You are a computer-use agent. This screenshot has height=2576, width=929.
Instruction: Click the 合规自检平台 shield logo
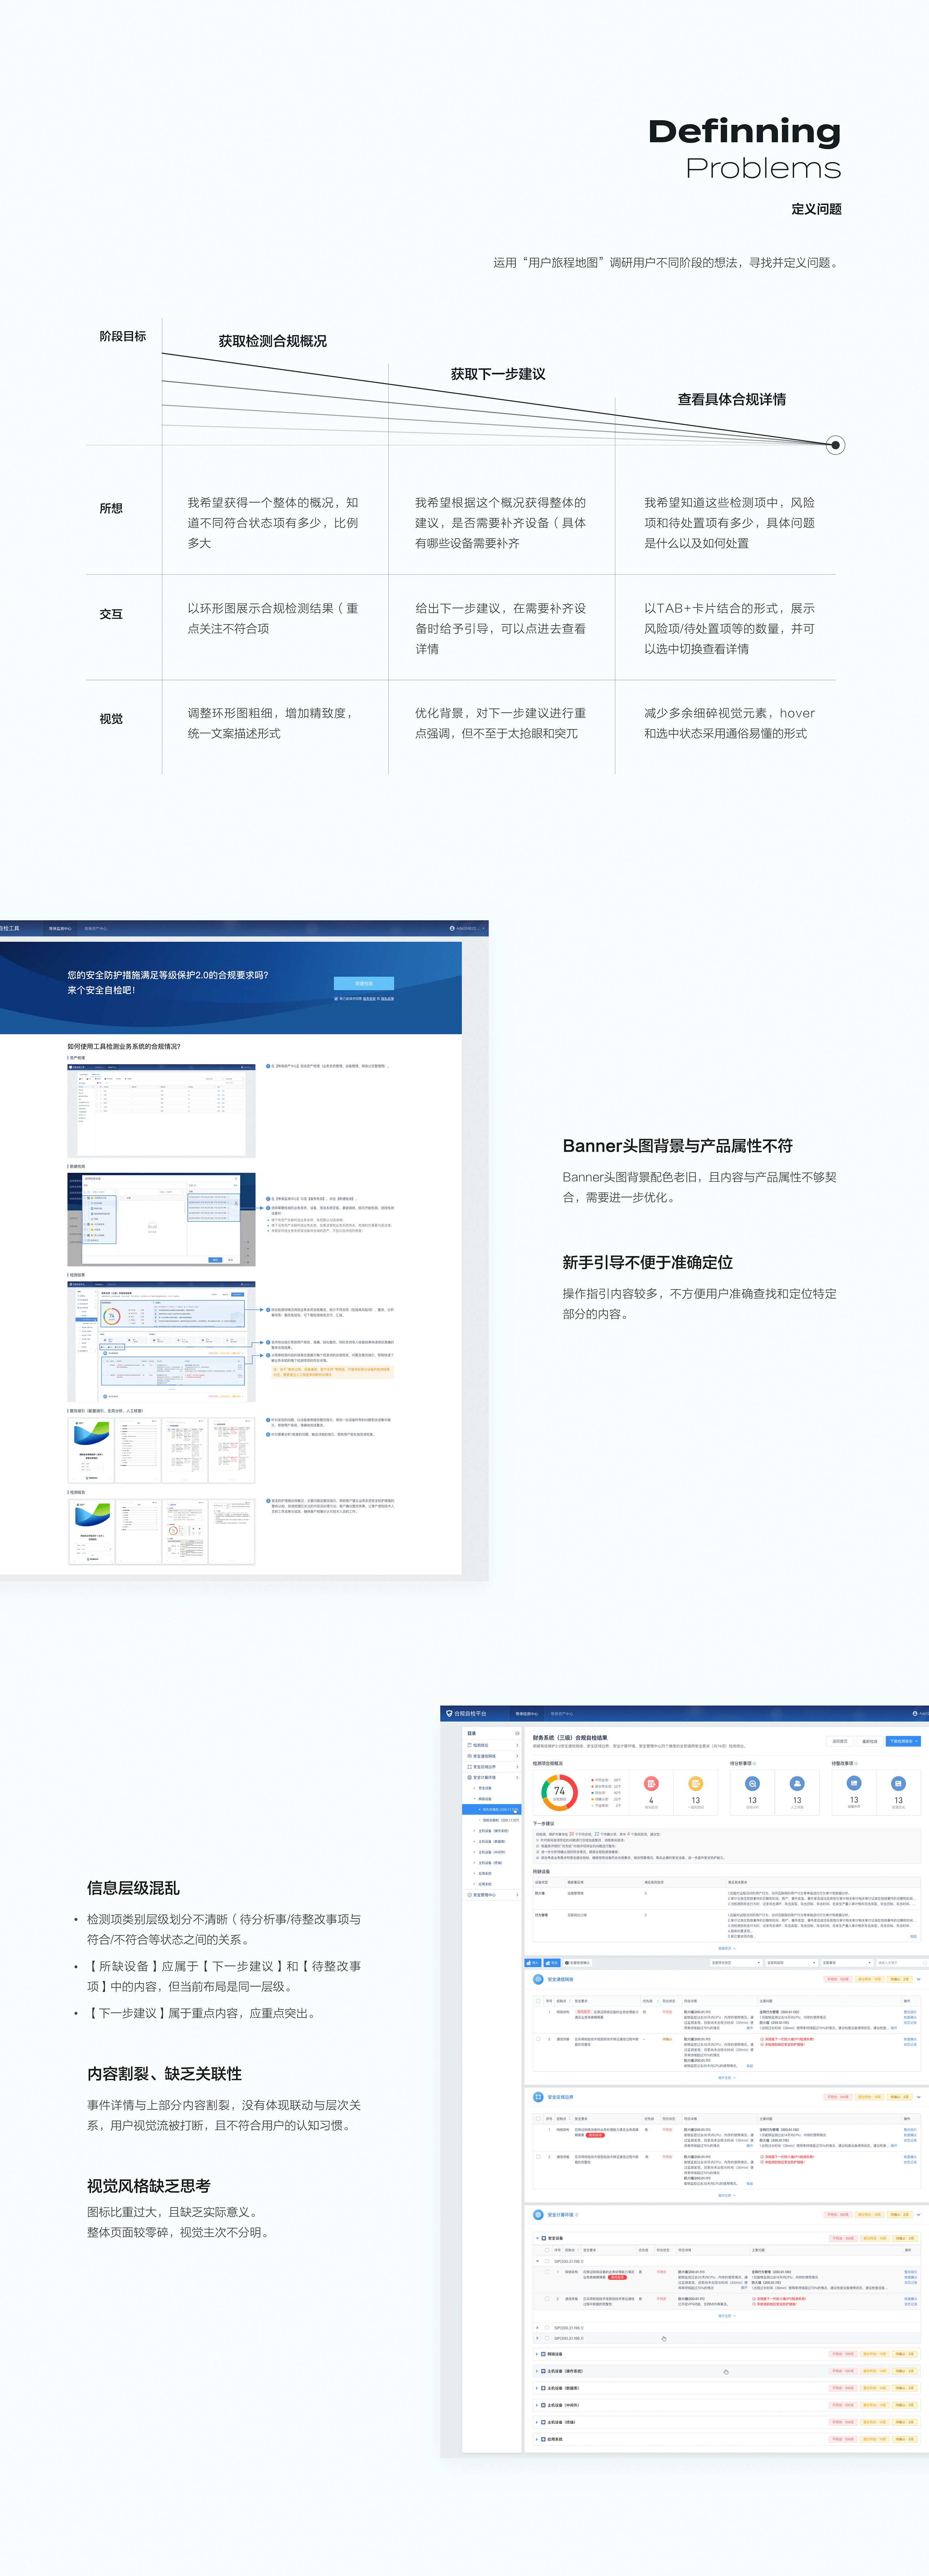point(449,1713)
